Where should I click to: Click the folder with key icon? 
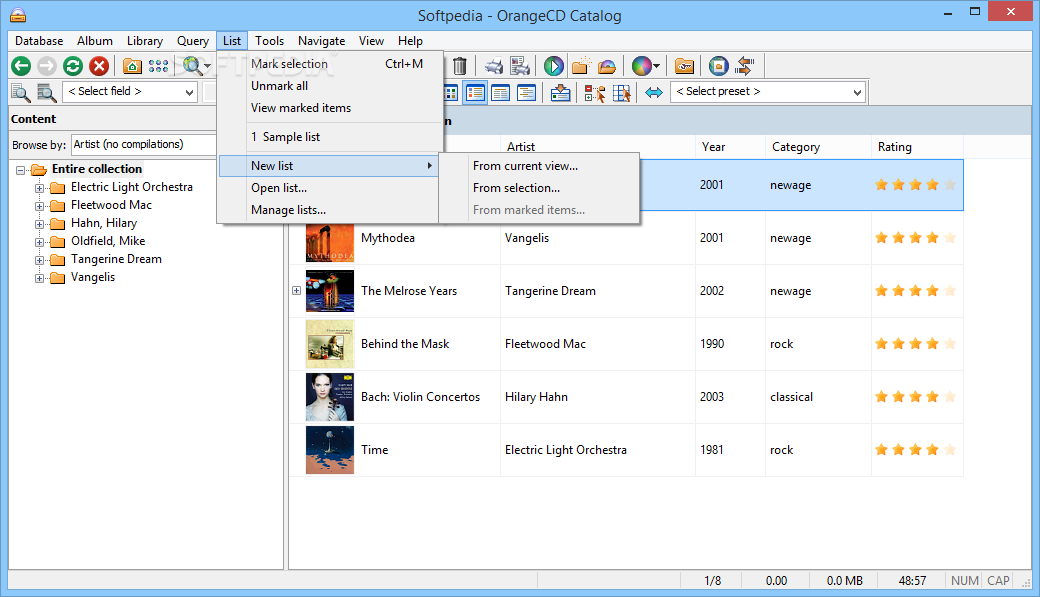(x=684, y=66)
